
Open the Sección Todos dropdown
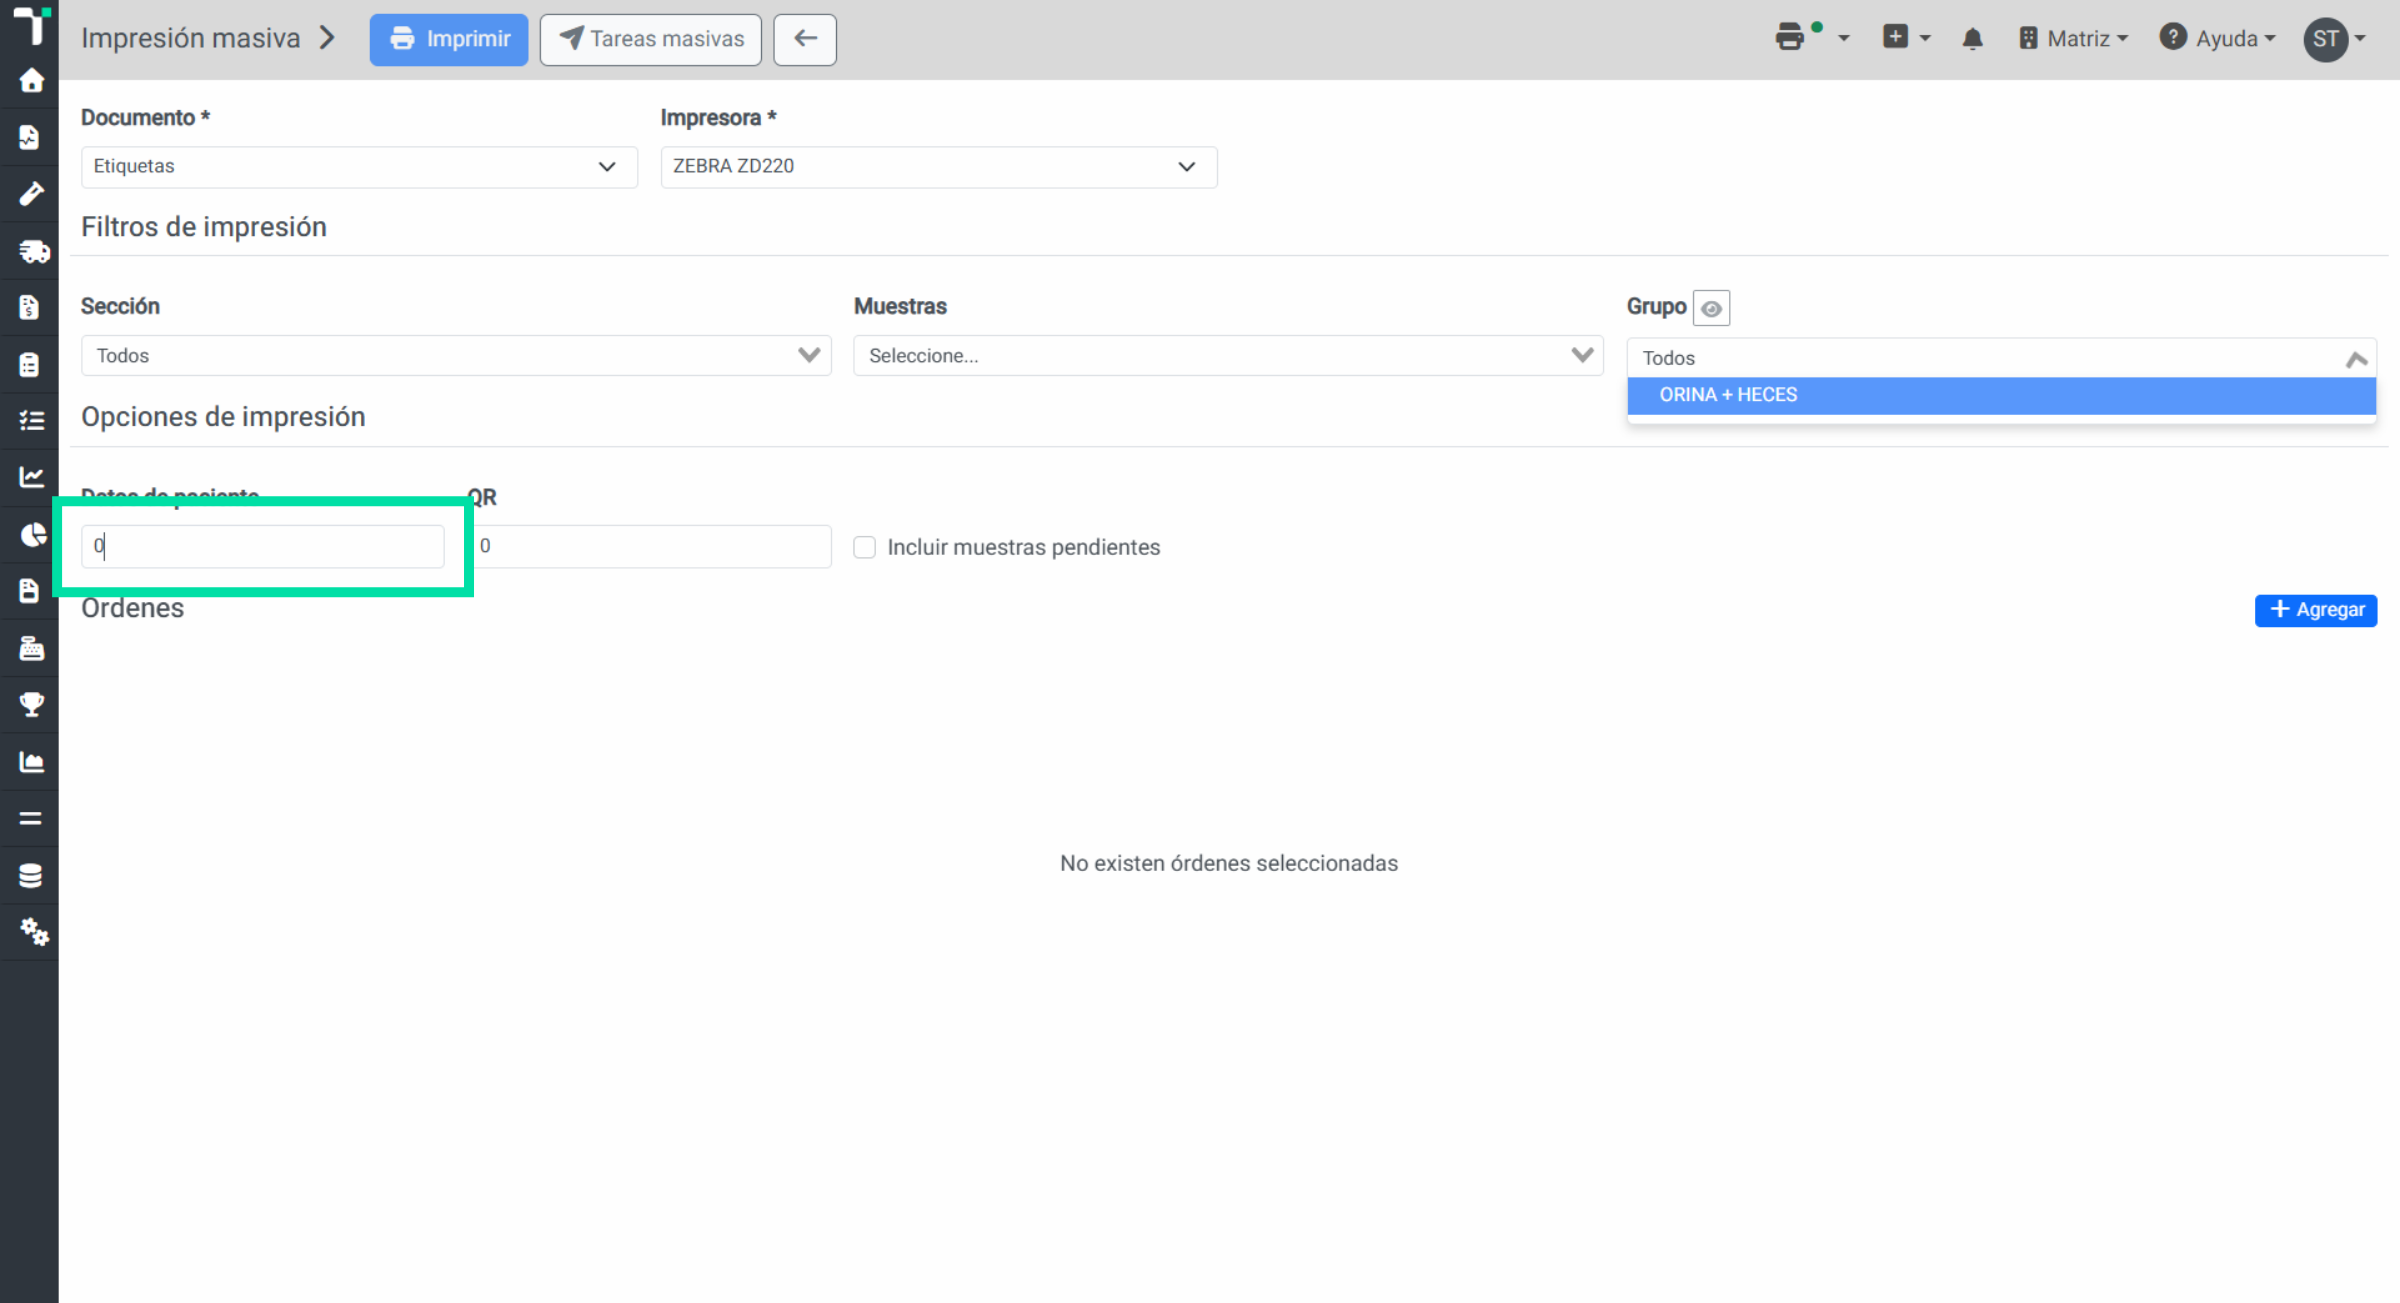[x=456, y=356]
